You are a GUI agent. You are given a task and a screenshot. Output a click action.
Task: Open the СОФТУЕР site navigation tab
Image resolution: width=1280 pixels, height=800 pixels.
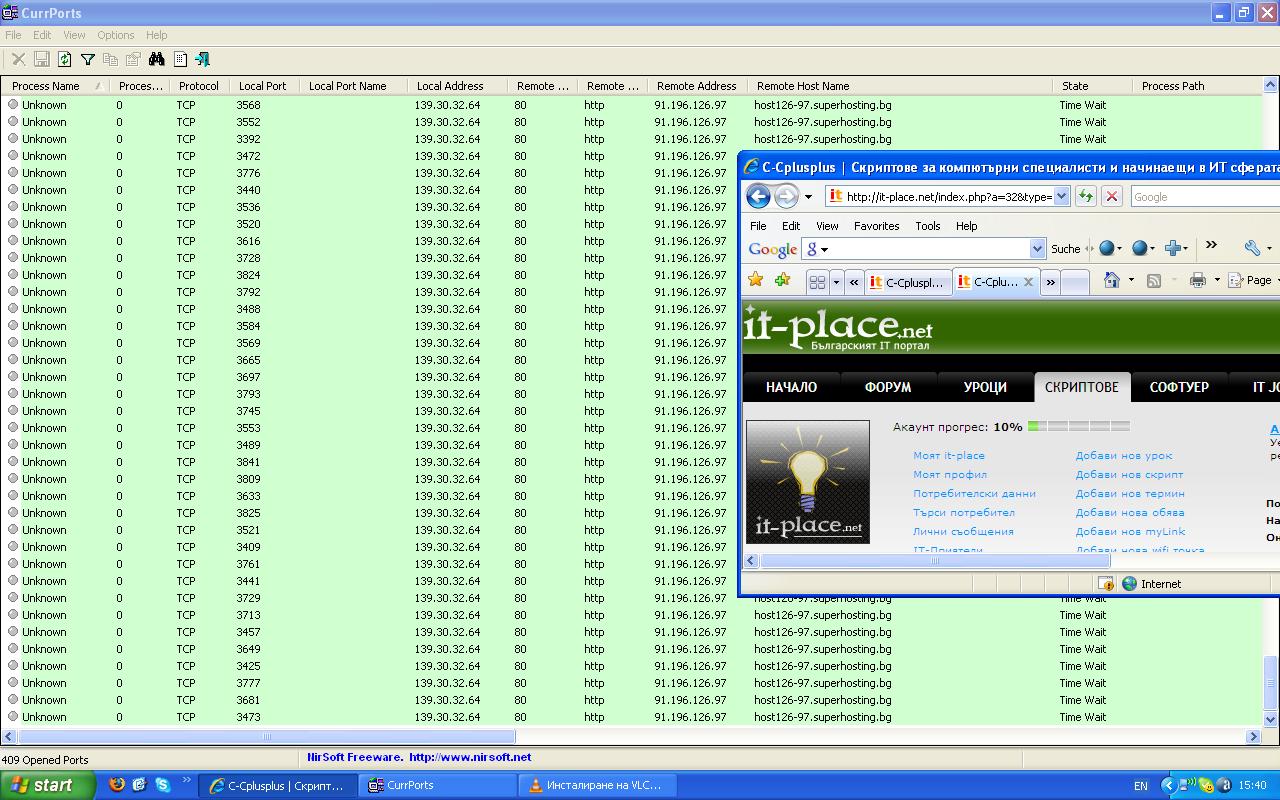1179,387
